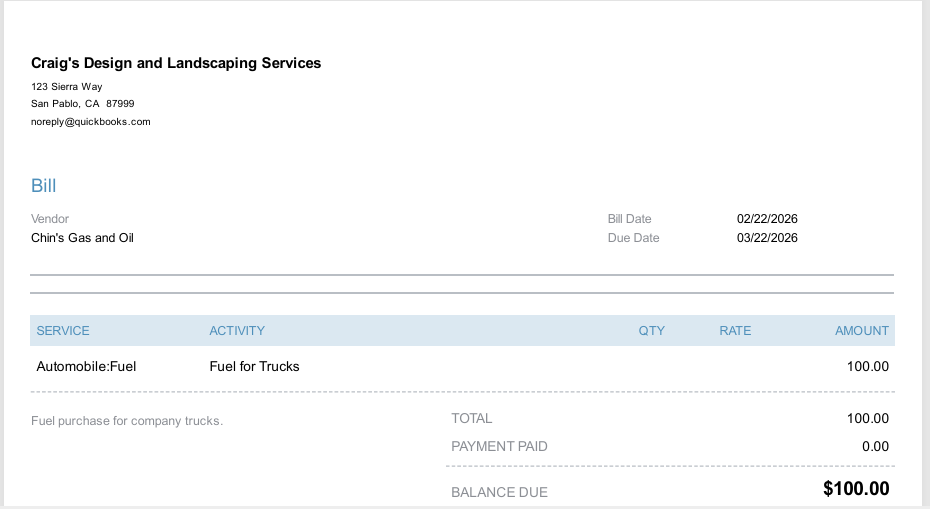Click the SERVICE column header
930x517 pixels.
[63, 331]
